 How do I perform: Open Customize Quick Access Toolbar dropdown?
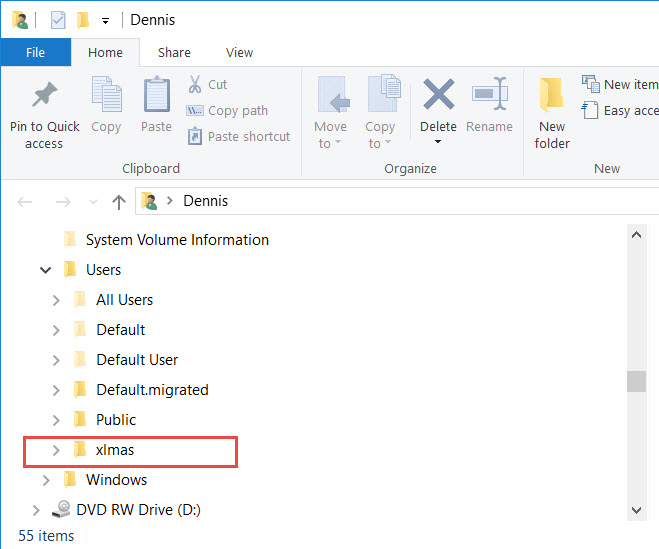click(x=105, y=20)
